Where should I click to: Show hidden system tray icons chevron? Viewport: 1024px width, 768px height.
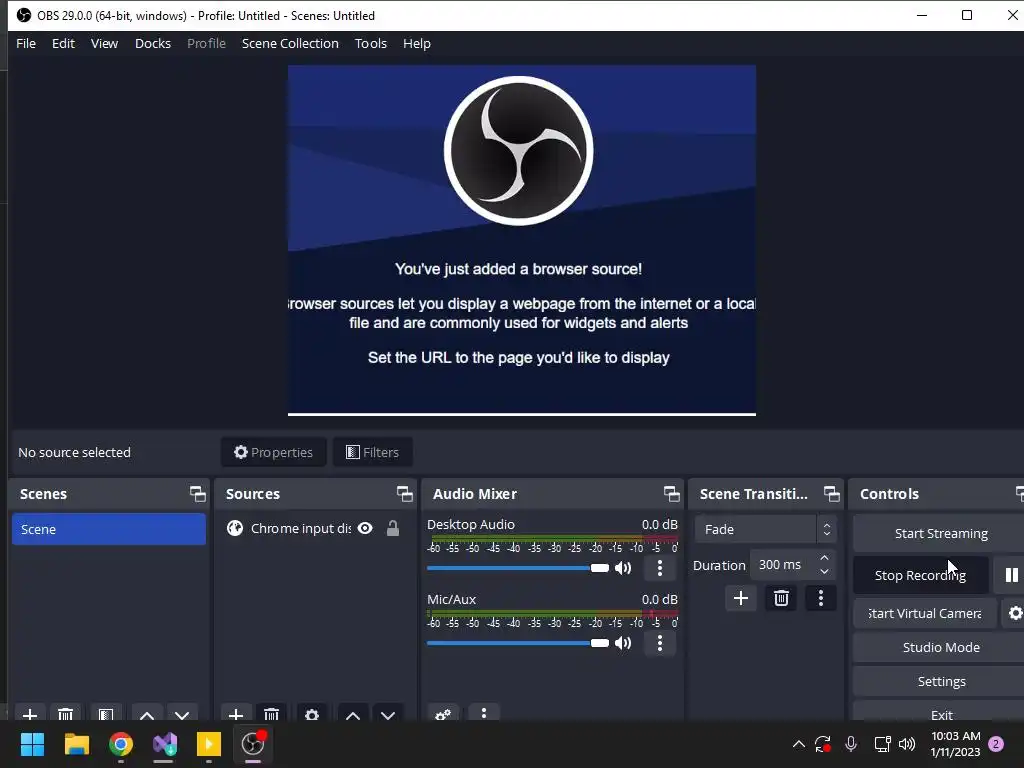click(799, 744)
